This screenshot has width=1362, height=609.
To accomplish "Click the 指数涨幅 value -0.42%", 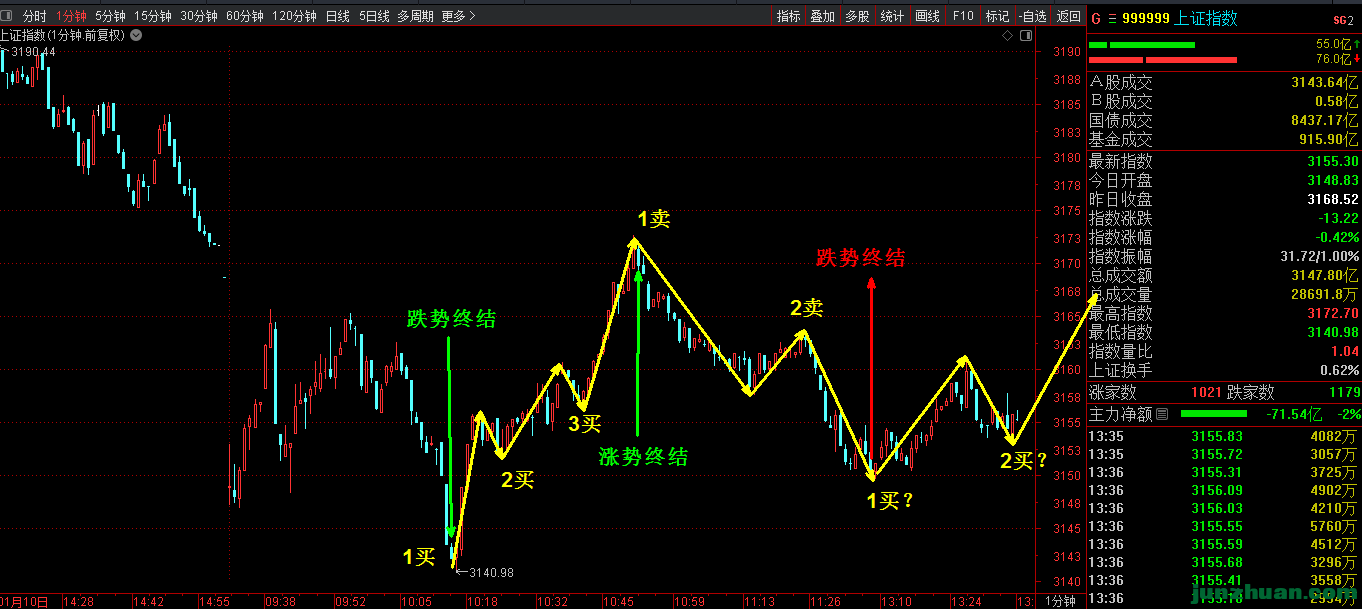I will tap(1338, 237).
